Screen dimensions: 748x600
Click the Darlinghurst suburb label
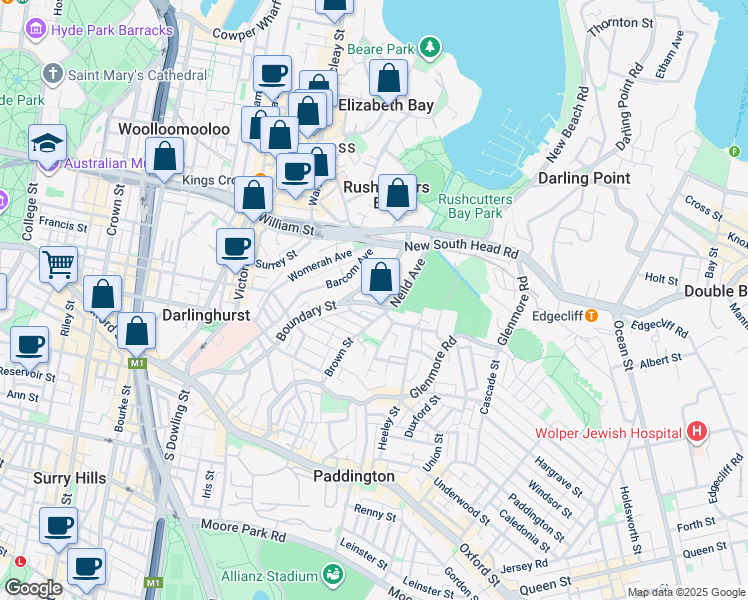click(206, 315)
